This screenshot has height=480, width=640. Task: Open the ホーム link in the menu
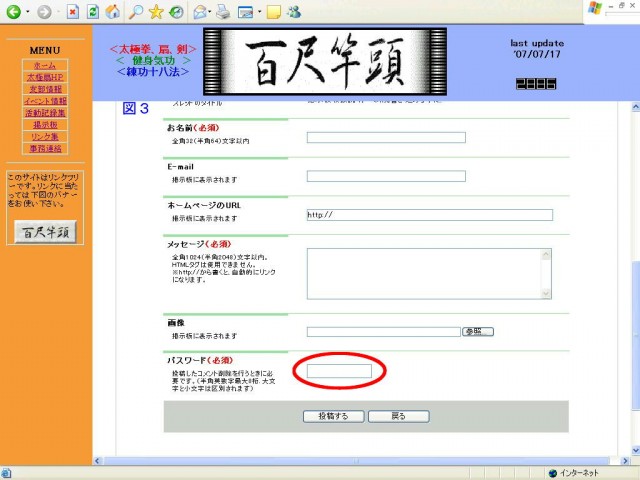45,65
